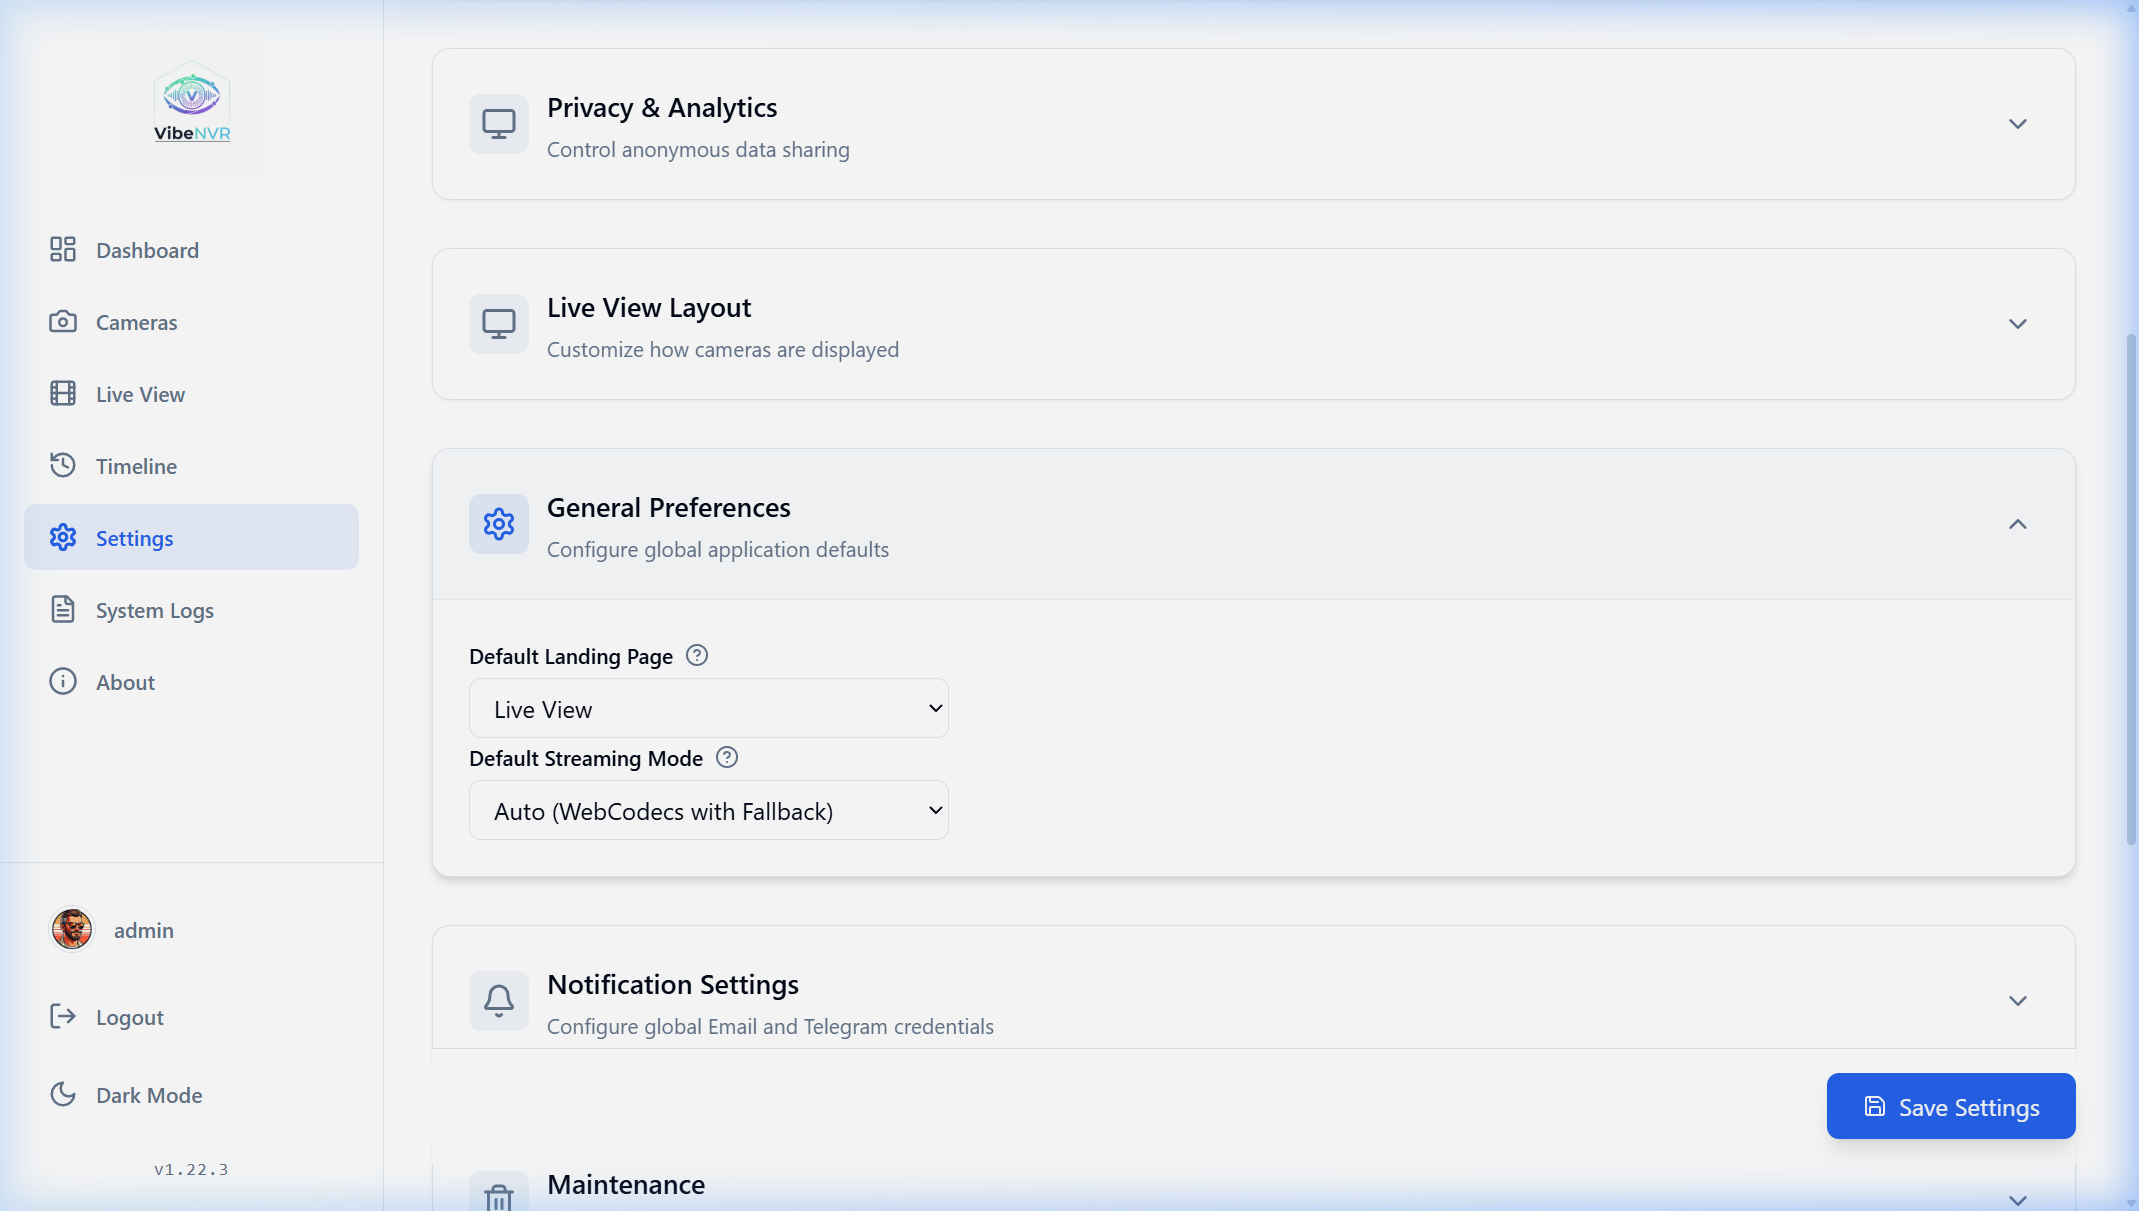Click the Live View Layout heading
The height and width of the screenshot is (1211, 2139).
point(649,307)
